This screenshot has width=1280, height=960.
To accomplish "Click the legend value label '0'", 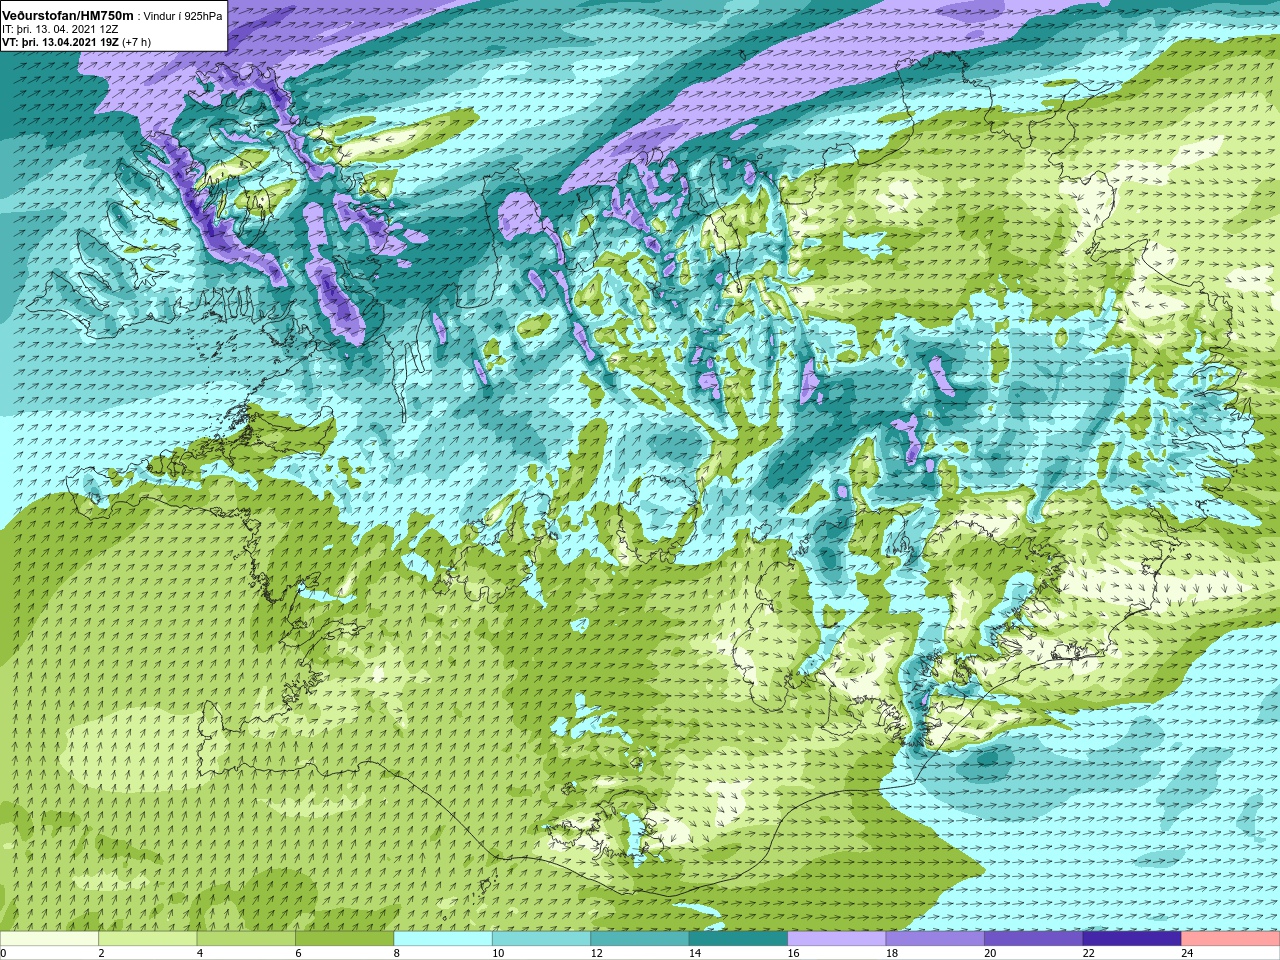I will [4, 953].
